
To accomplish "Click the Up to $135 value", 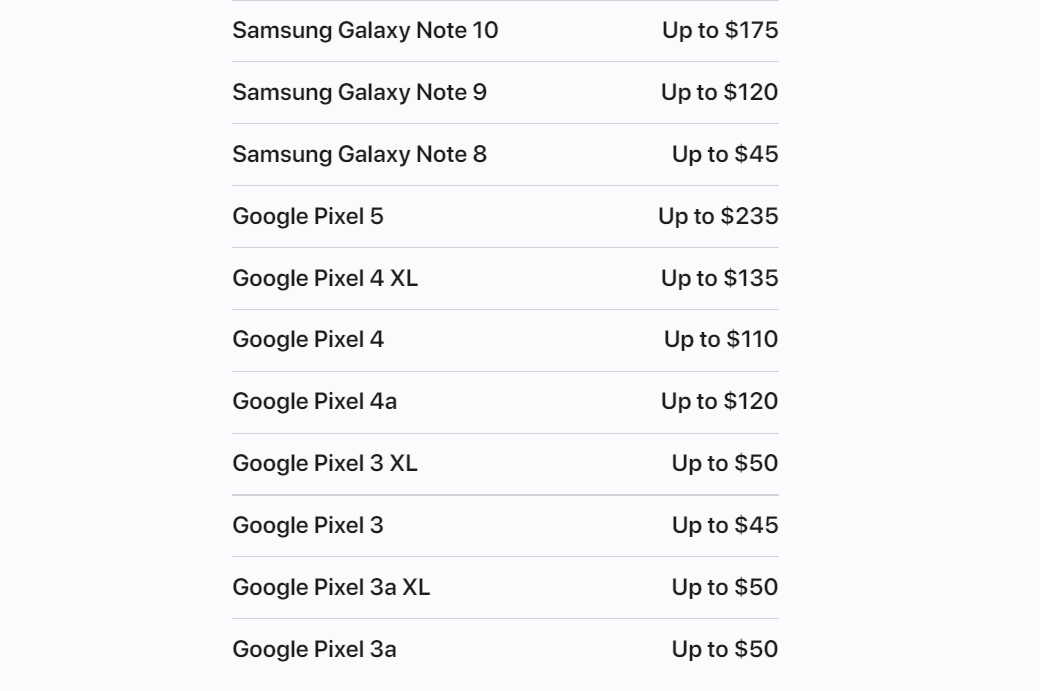I will (x=720, y=278).
